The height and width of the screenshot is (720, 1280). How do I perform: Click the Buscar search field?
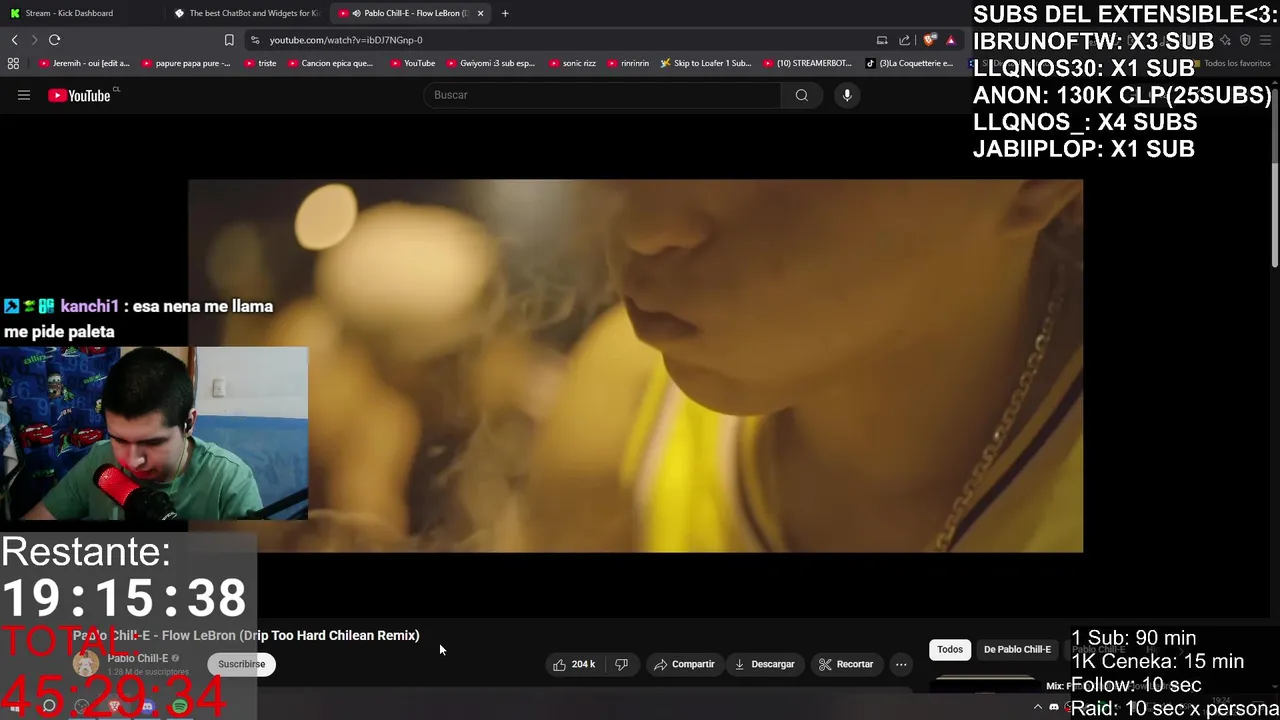coord(603,95)
